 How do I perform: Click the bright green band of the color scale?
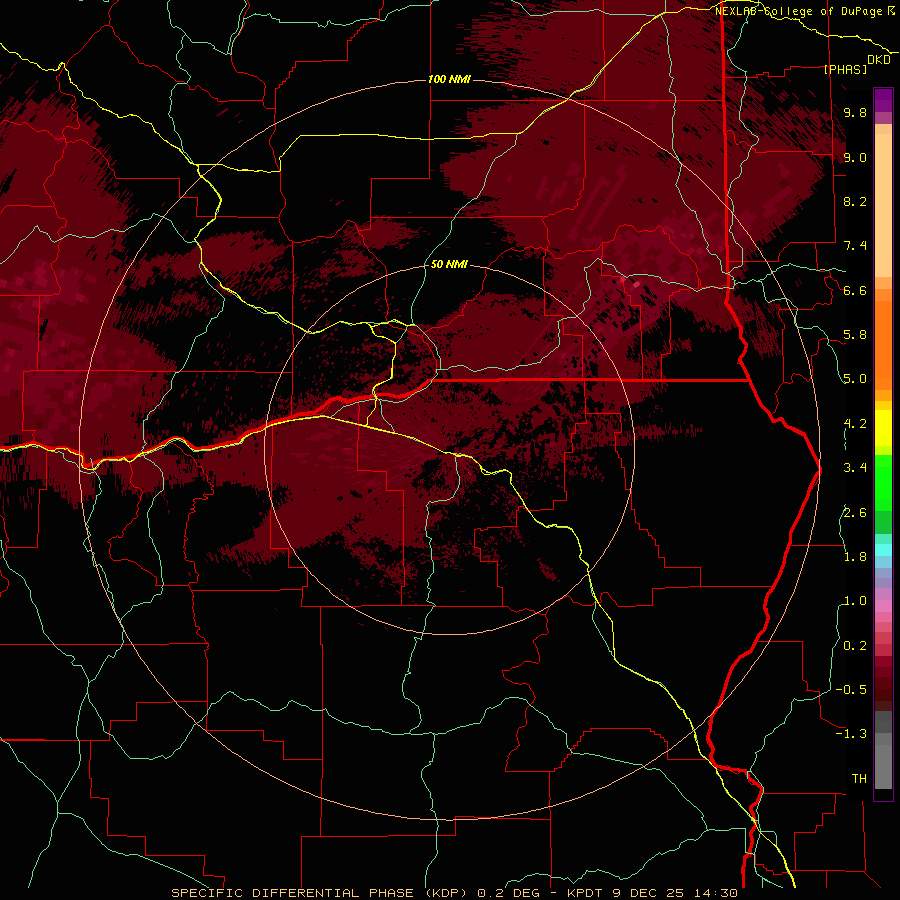(883, 483)
